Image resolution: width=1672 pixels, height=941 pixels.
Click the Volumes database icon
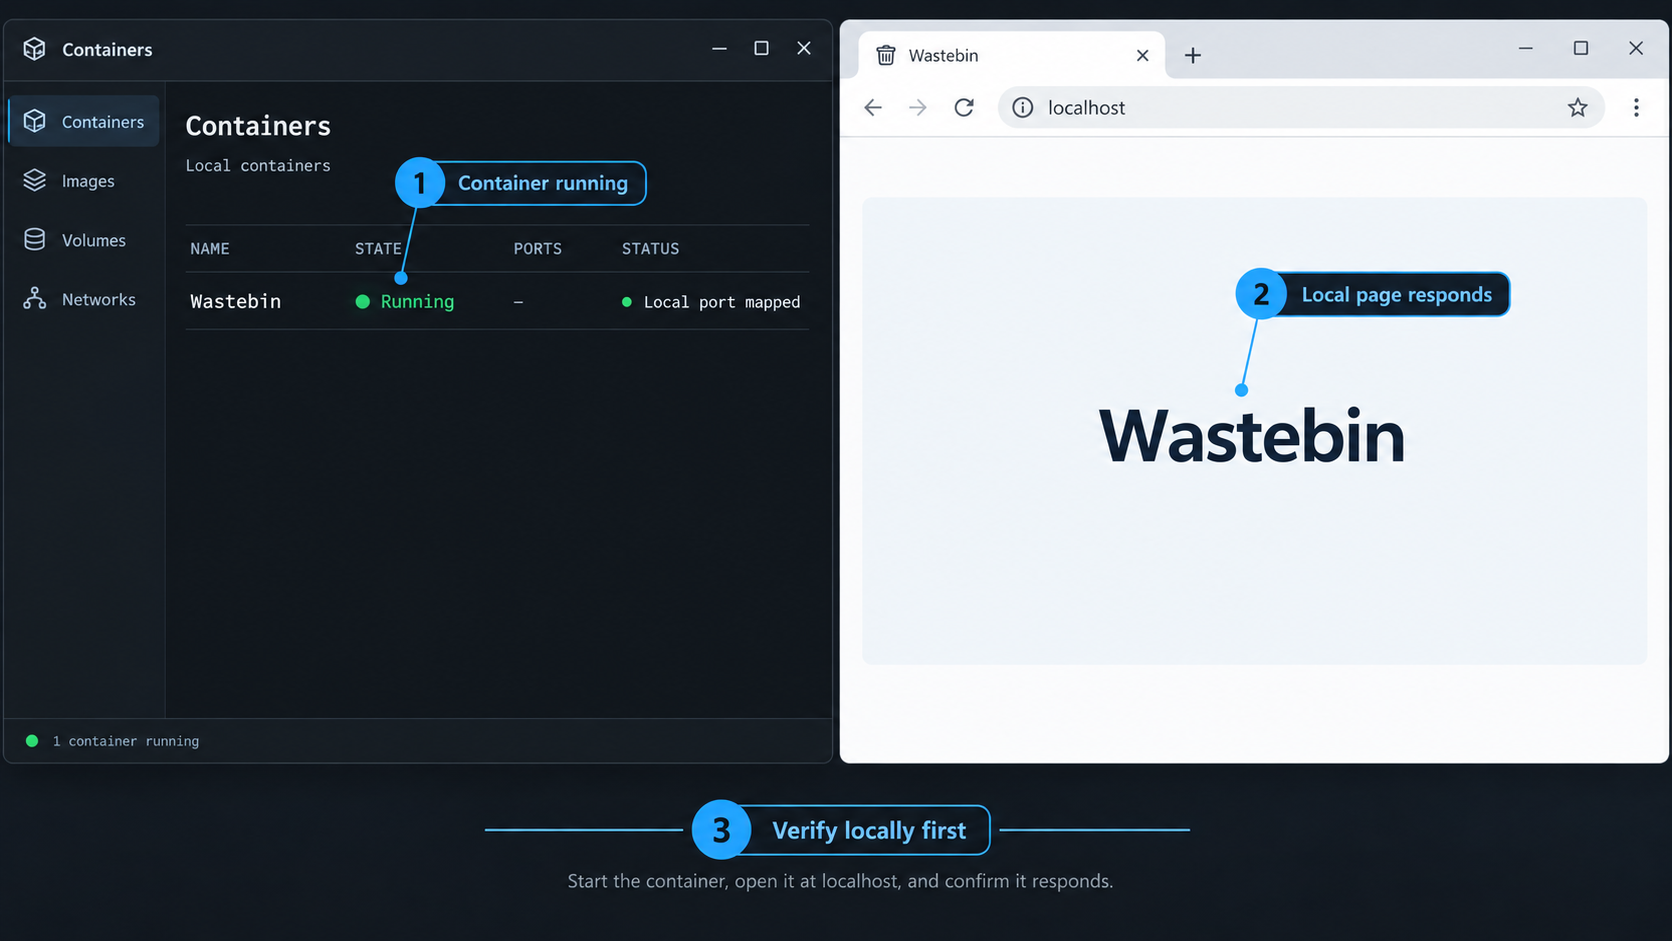(35, 240)
